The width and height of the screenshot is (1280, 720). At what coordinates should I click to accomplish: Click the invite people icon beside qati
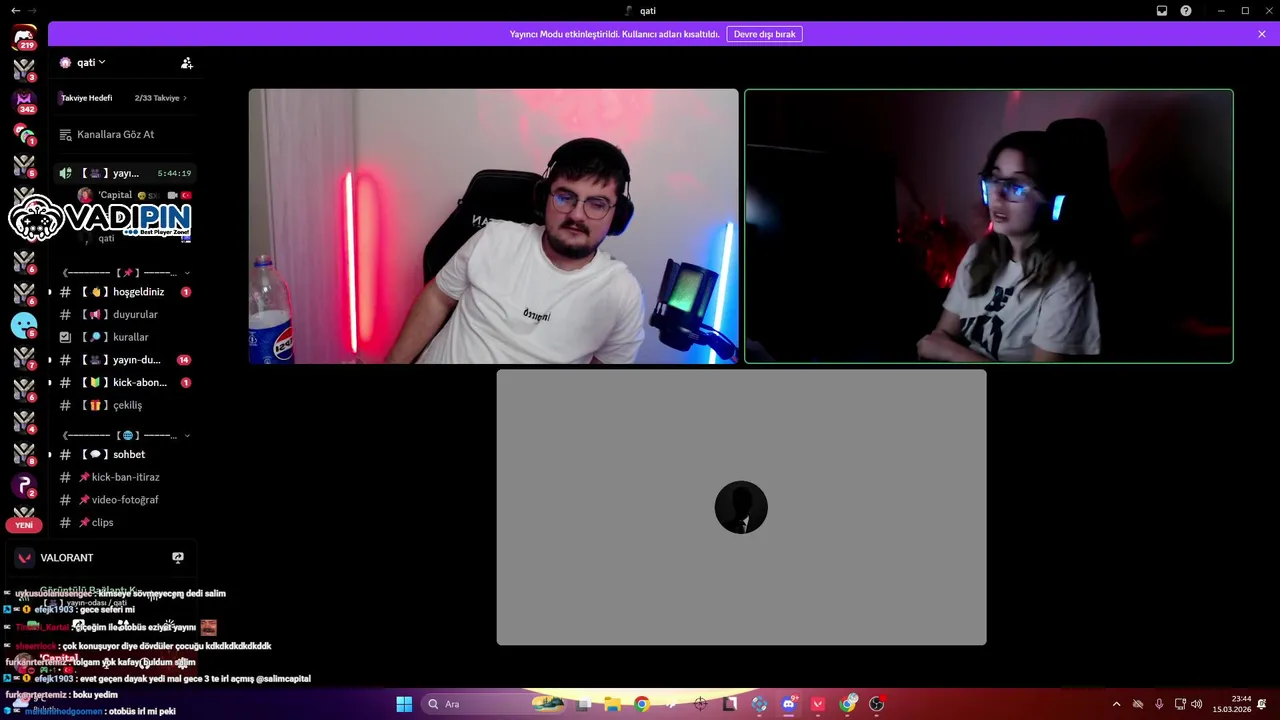tap(186, 62)
